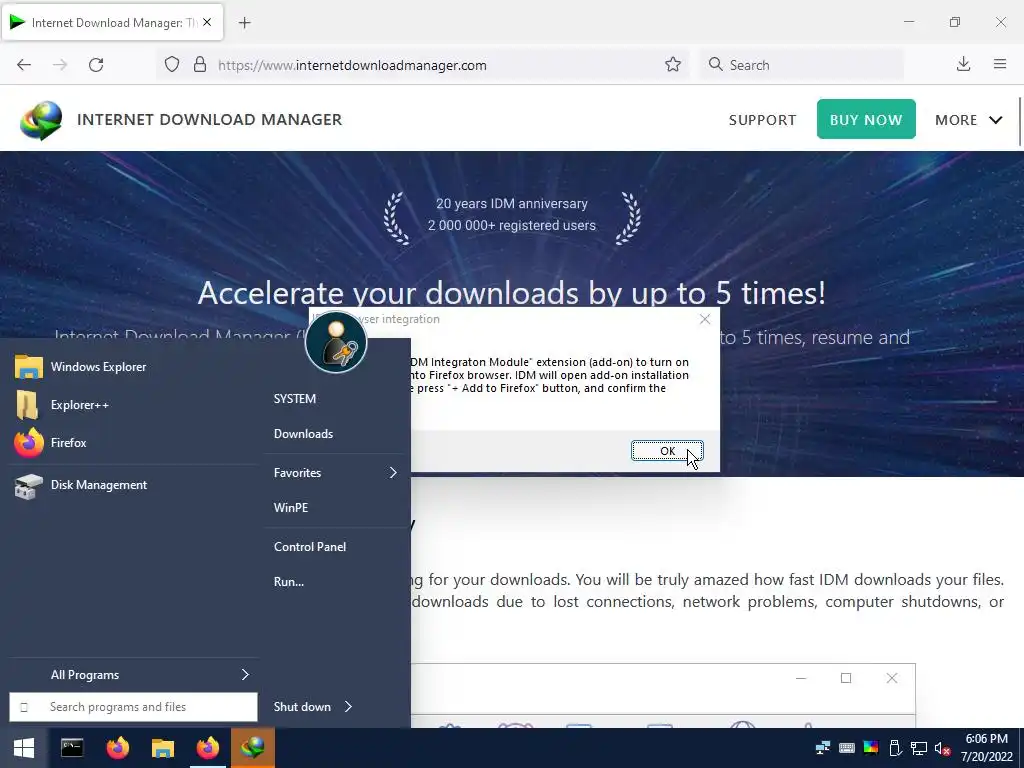Launch Windows Explorer from Start menu
The width and height of the screenshot is (1024, 768).
[x=133, y=367]
